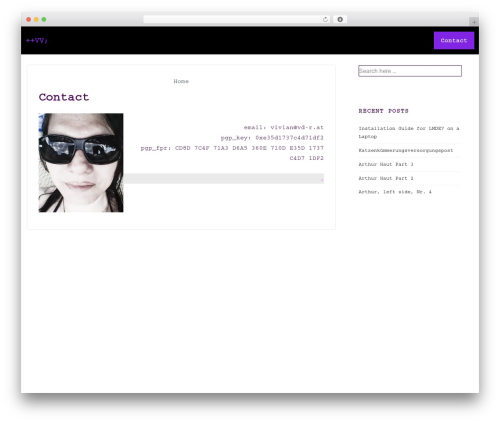Image resolution: width=500 pixels, height=423 pixels.
Task: Click the purple Contact button in header
Action: pyautogui.click(x=454, y=40)
